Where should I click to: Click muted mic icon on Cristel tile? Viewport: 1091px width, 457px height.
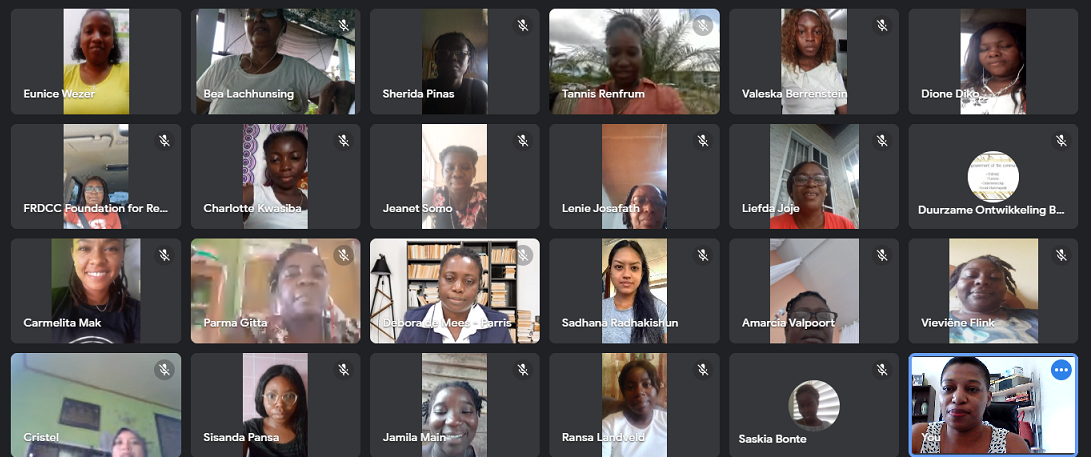[x=164, y=370]
